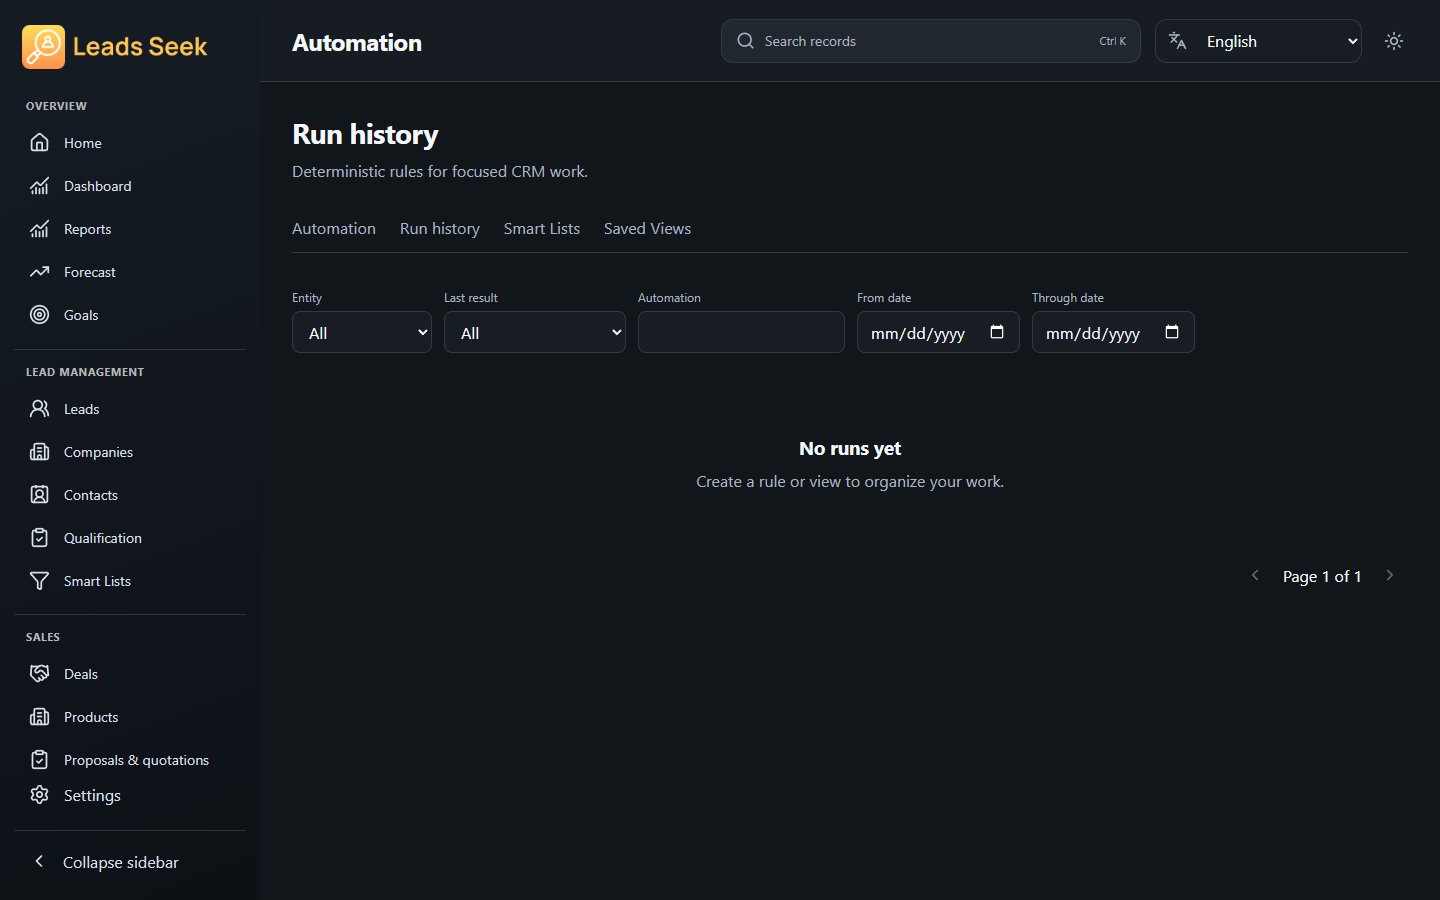Click the Through date input field
This screenshot has height=900, width=1440.
click(1113, 332)
